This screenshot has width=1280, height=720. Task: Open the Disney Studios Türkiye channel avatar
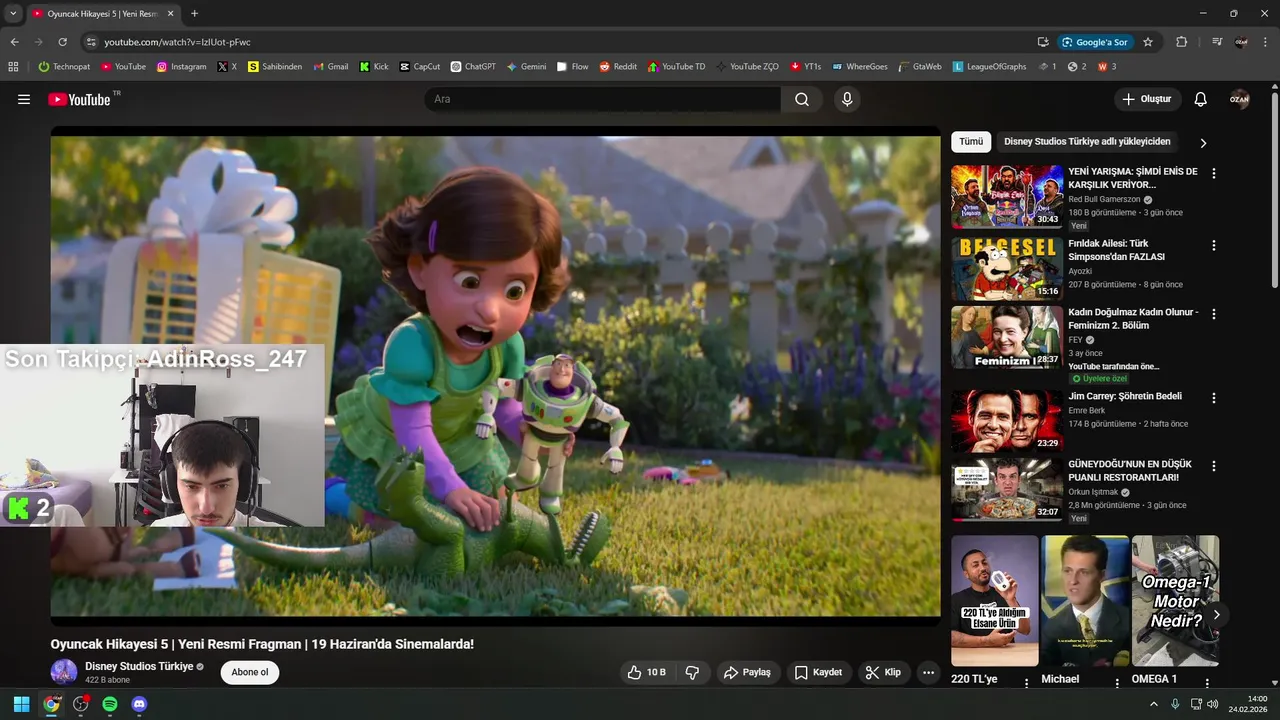[x=64, y=672]
